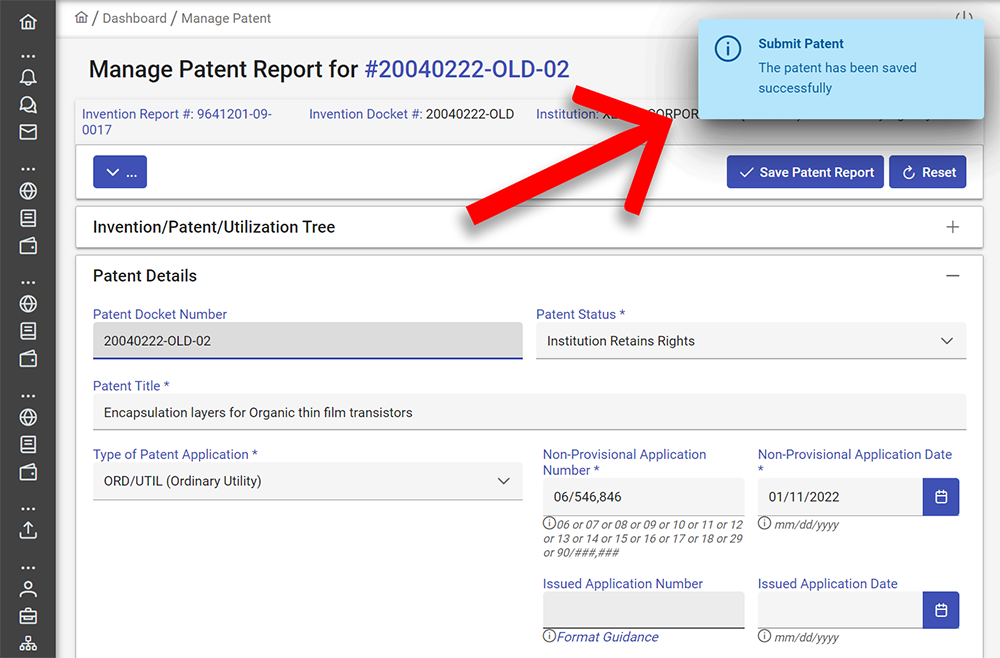1000x658 pixels.
Task: Open the organization hierarchy icon
Action: (x=28, y=643)
